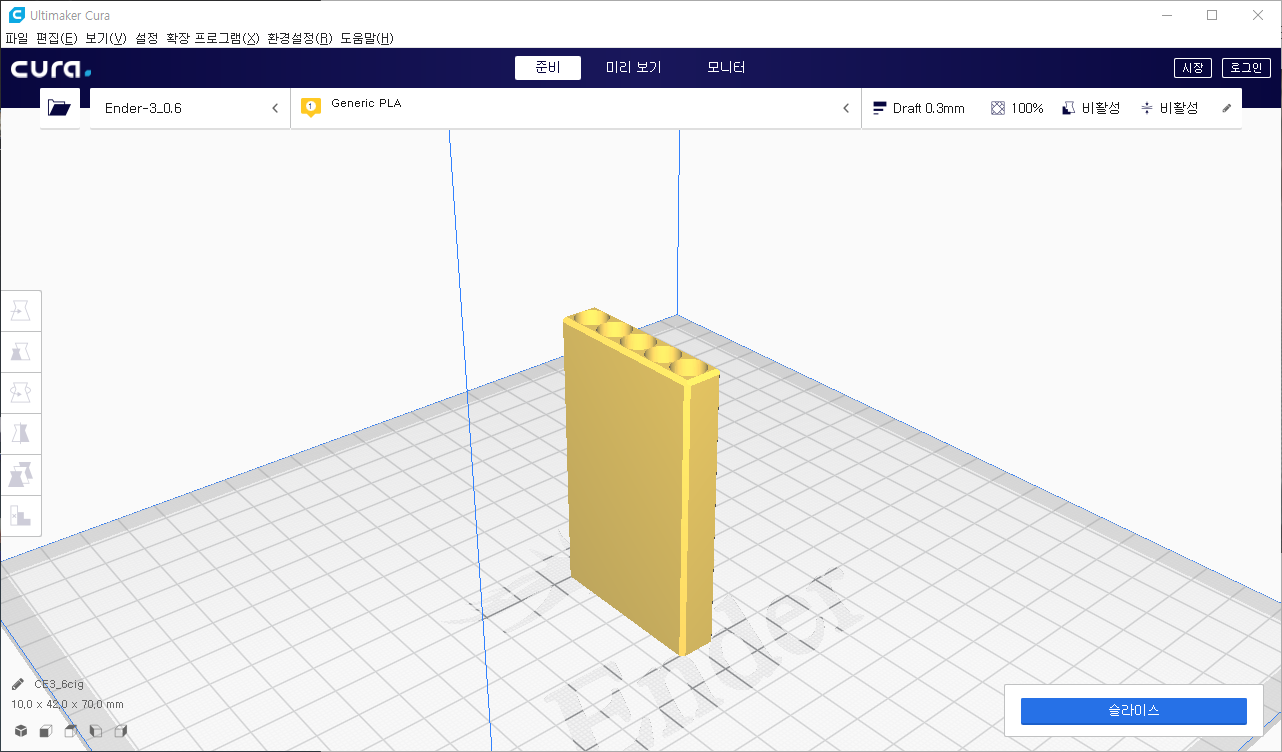This screenshot has height=752, width=1282.
Task: Click the extruder 1 material badge
Action: pyautogui.click(x=311, y=107)
